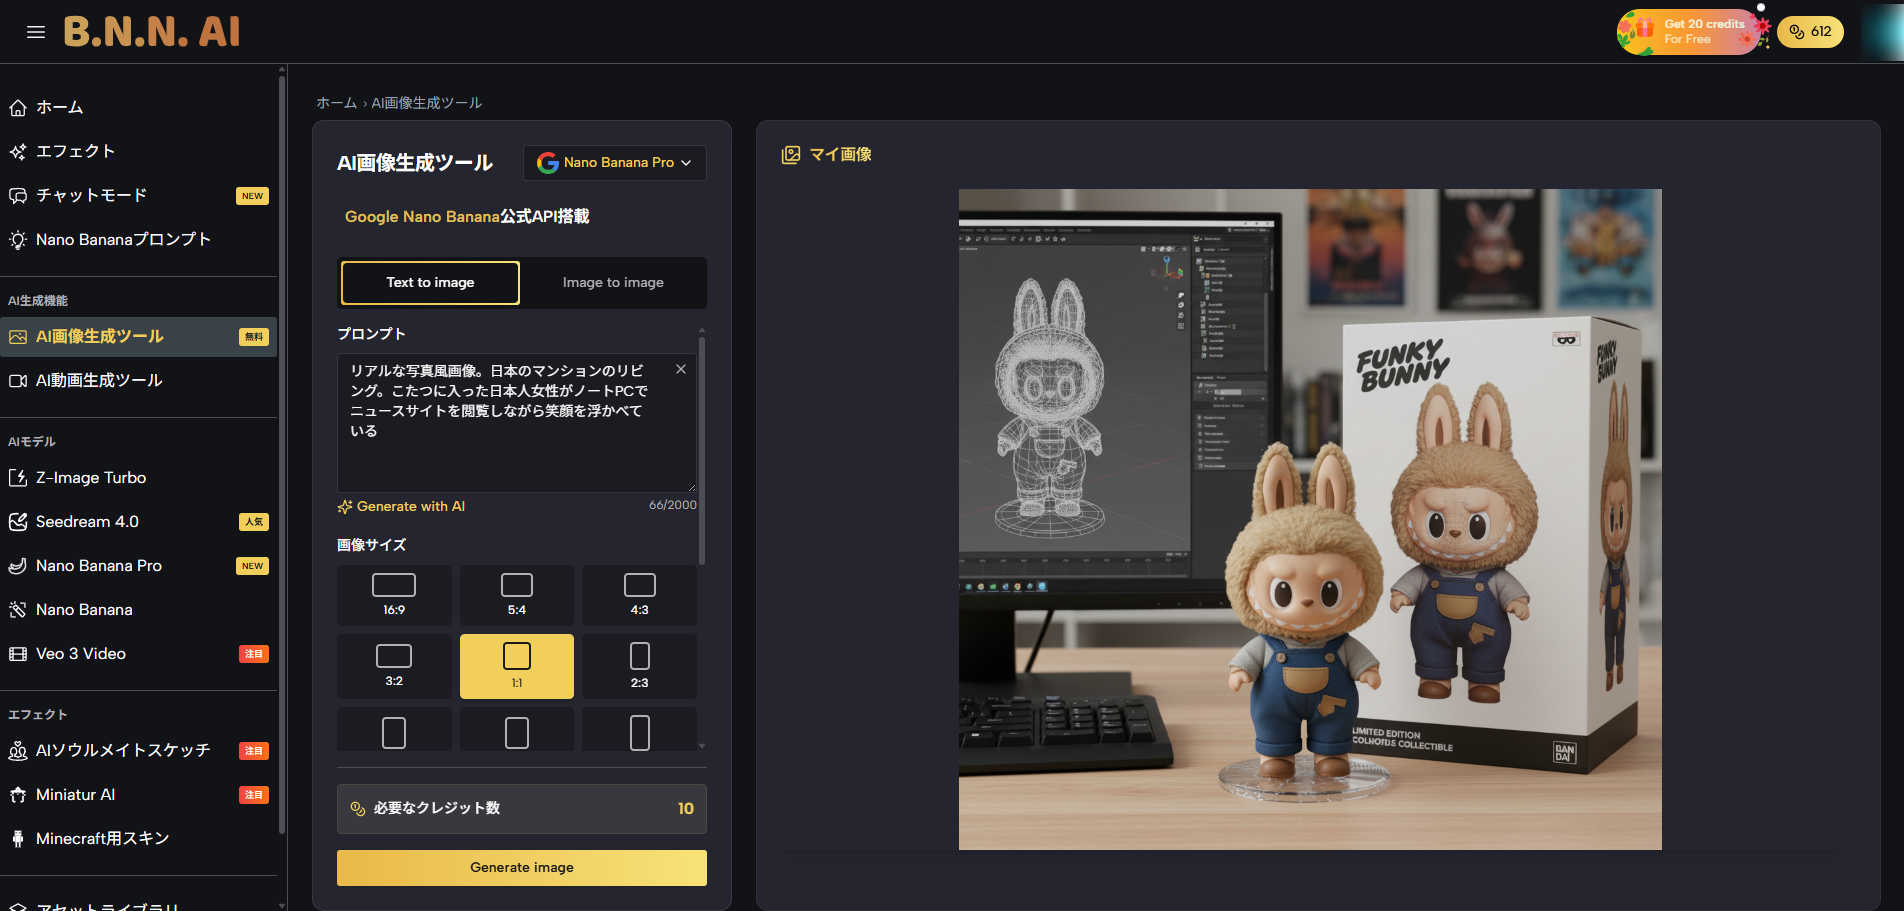Image resolution: width=1904 pixels, height=911 pixels.
Task: Open the 612 credits balance badge
Action: click(1810, 32)
